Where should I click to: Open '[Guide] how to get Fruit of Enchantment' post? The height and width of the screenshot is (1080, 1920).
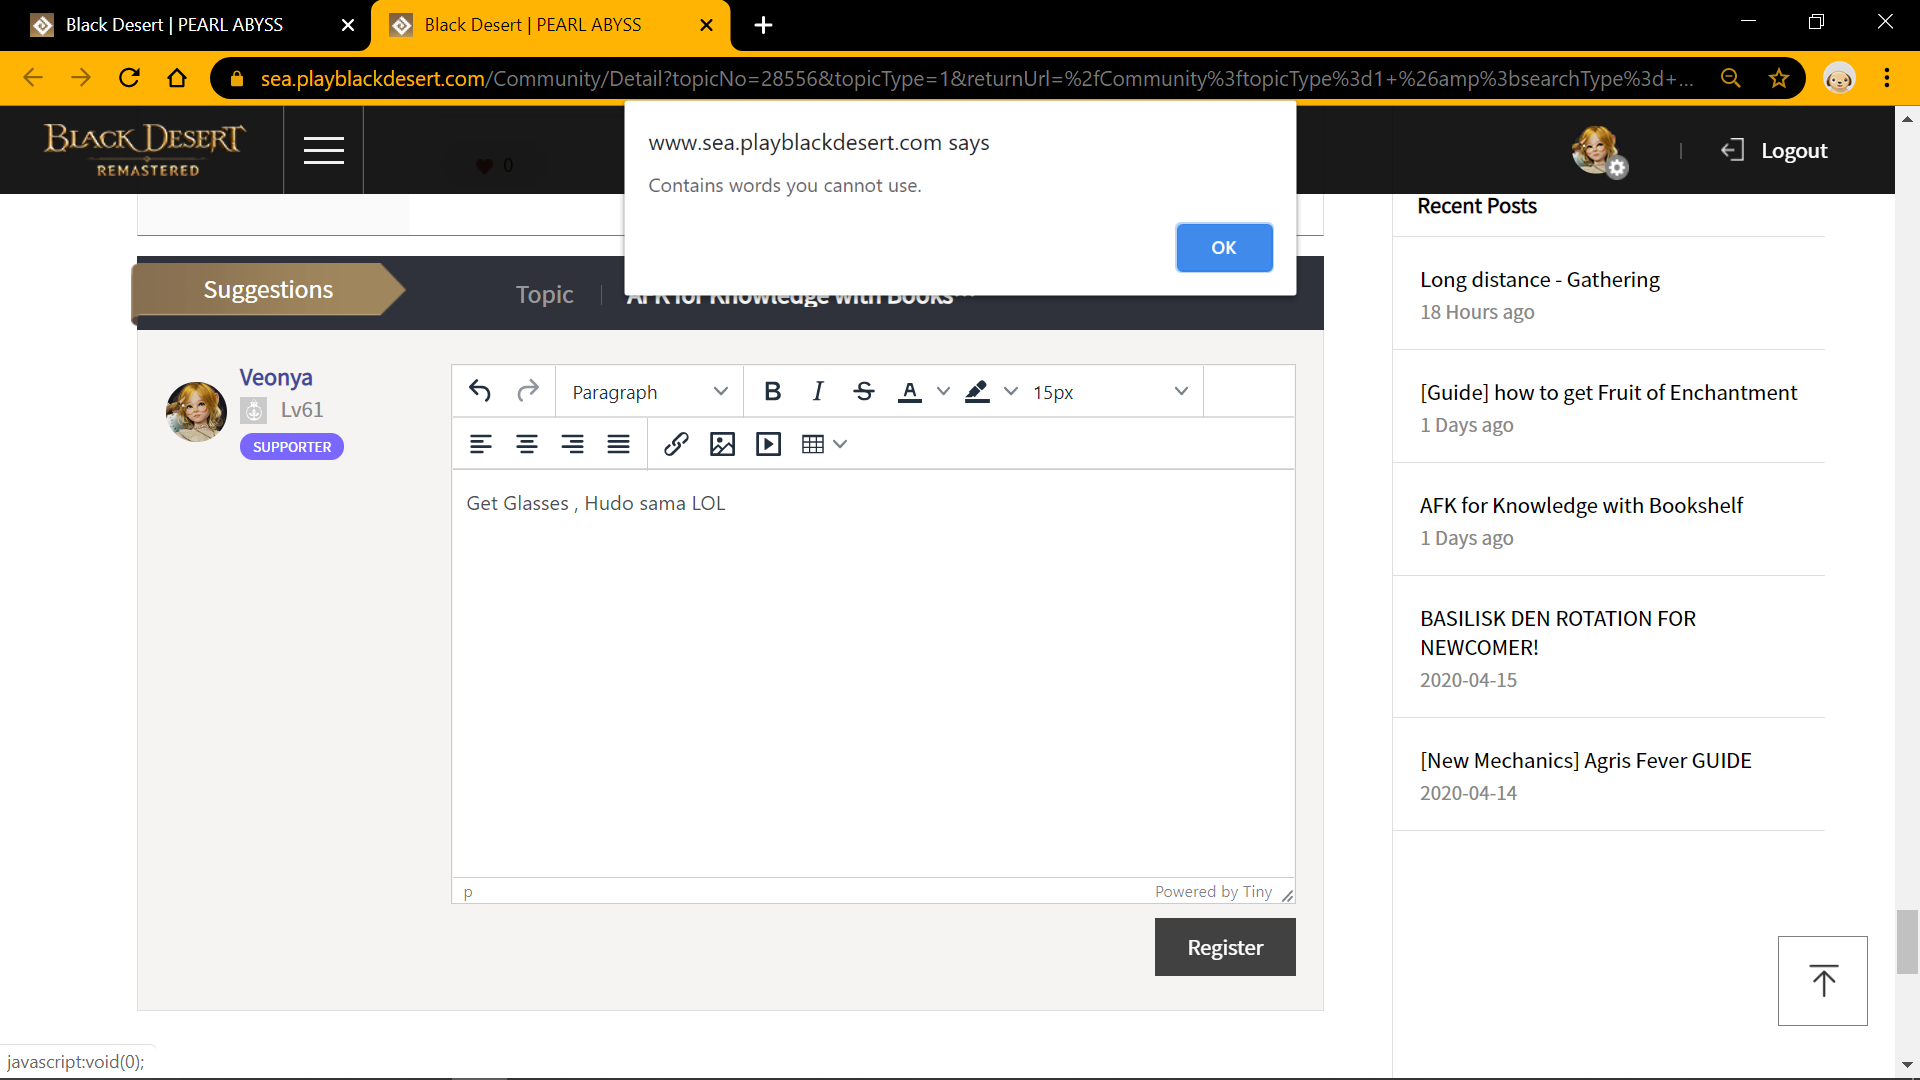(1608, 393)
